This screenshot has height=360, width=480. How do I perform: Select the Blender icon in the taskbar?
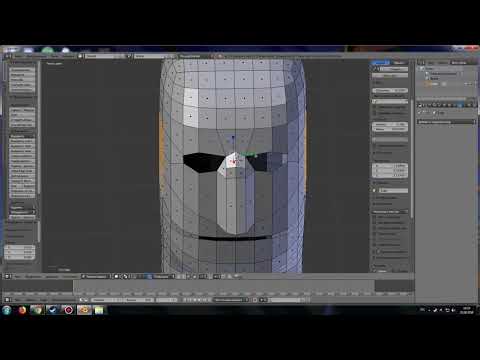click(x=84, y=310)
